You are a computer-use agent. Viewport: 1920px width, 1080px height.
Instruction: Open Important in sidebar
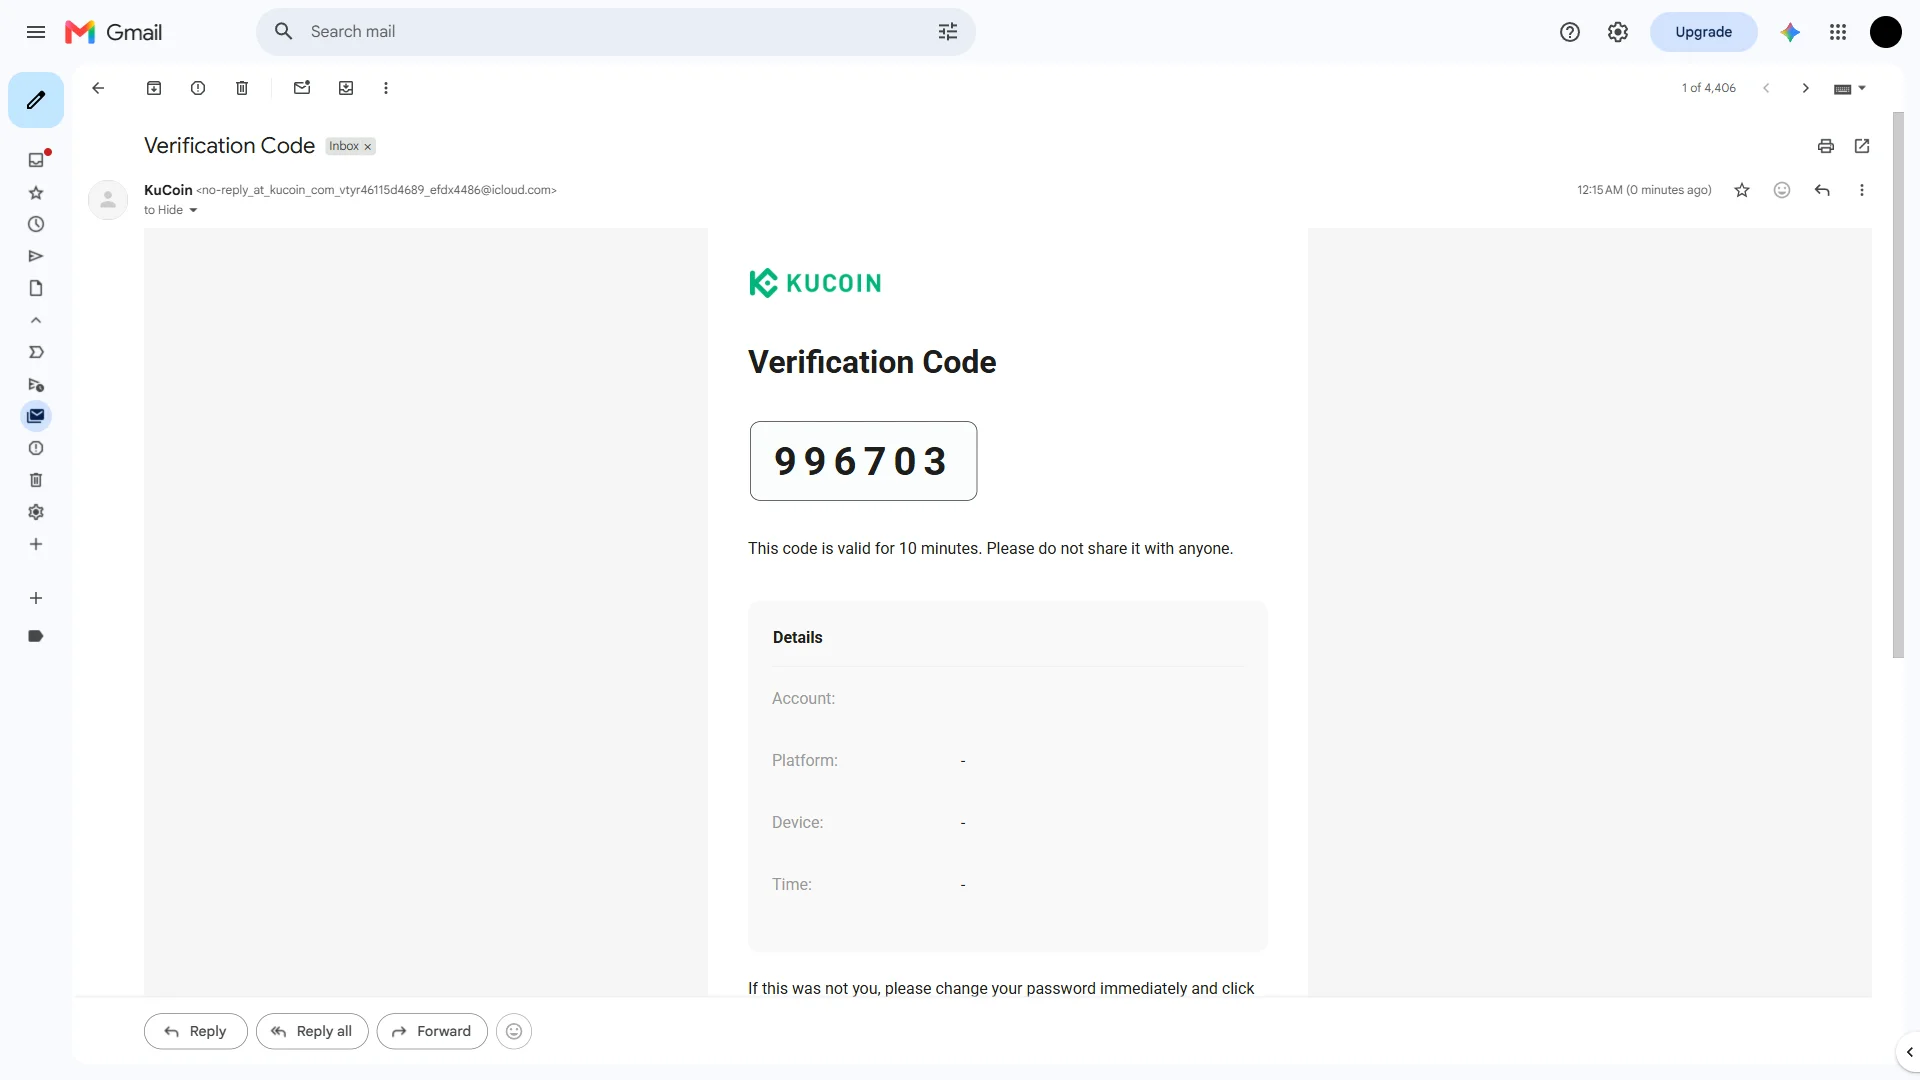click(36, 352)
